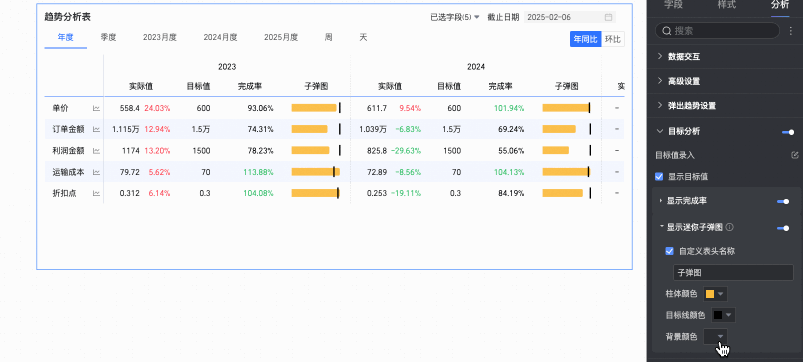
Task: Click 2023 实际值 1.115万 for 订单金额
Action: tap(125, 130)
